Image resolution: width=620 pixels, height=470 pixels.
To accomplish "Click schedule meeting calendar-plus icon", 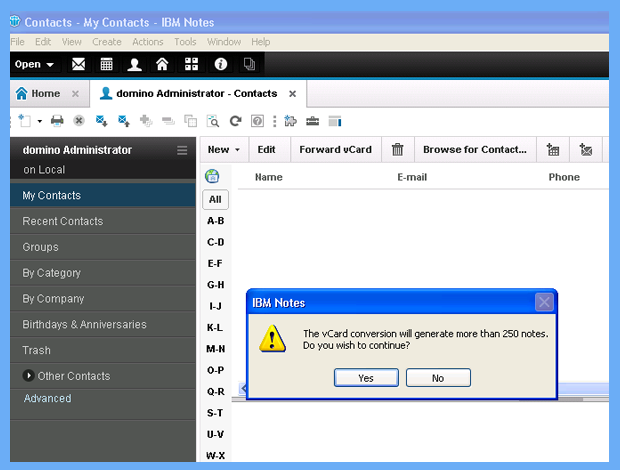I will 553,149.
